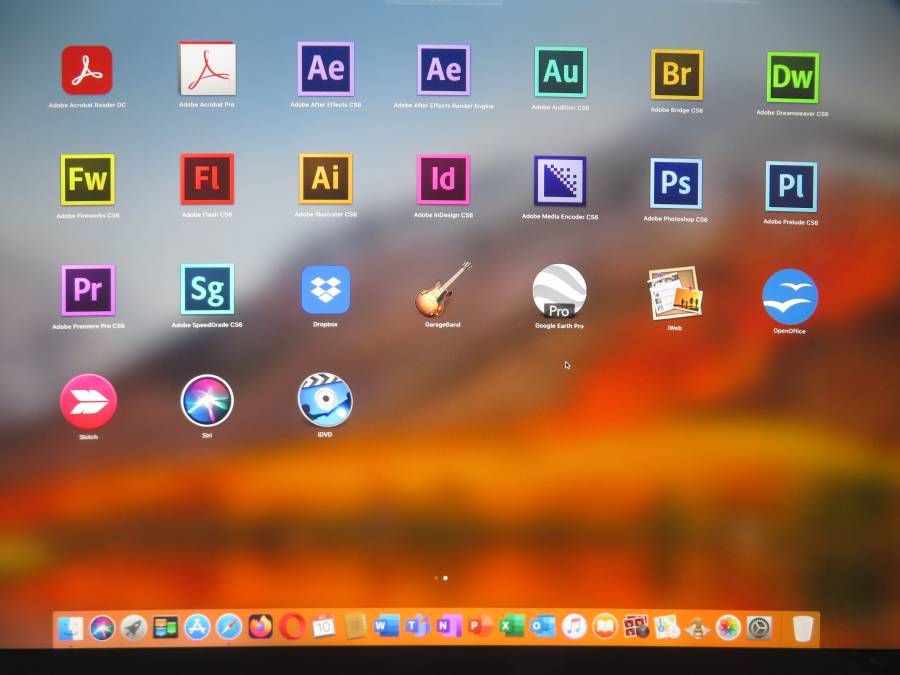Launch Maps from the Dock
This screenshot has width=900, height=675.
(x=667, y=627)
